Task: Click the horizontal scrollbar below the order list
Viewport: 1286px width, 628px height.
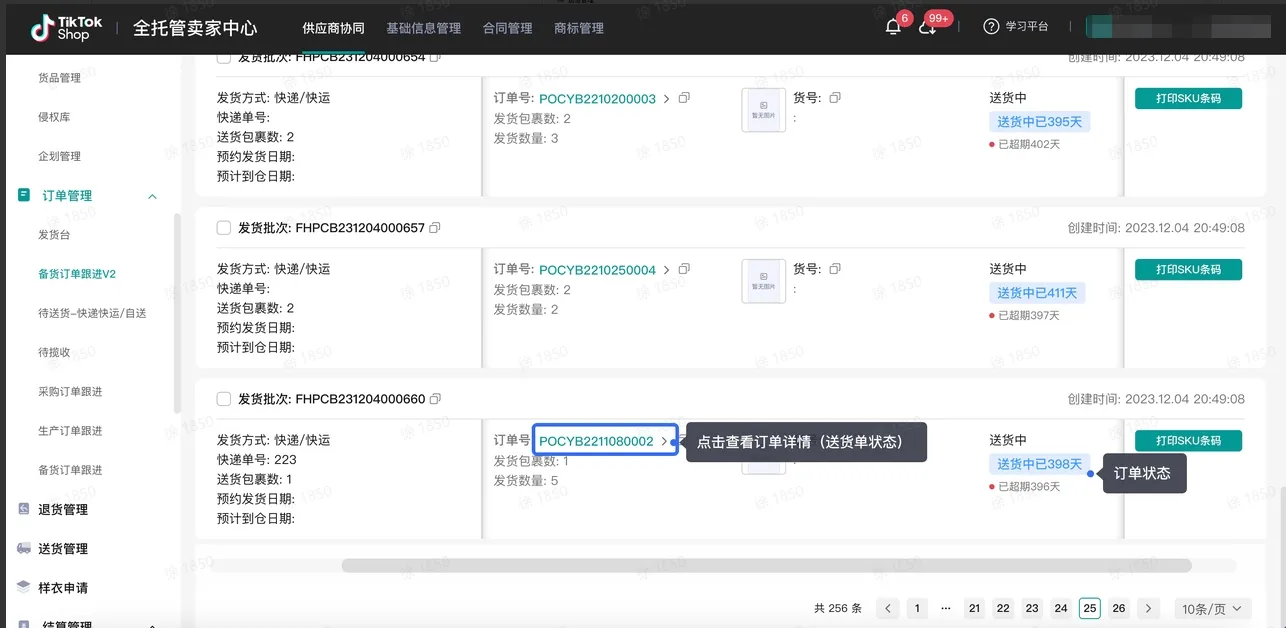Action: [x=766, y=565]
